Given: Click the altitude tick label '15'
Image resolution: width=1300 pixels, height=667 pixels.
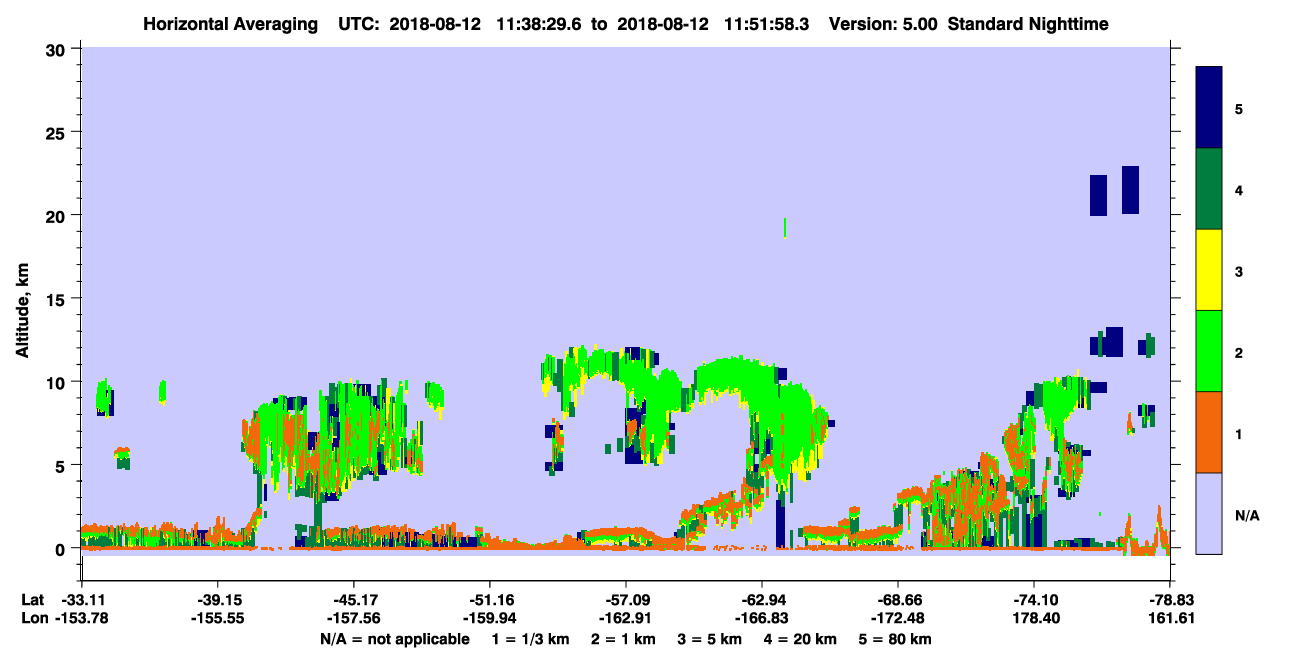Looking at the screenshot, I should tap(58, 299).
